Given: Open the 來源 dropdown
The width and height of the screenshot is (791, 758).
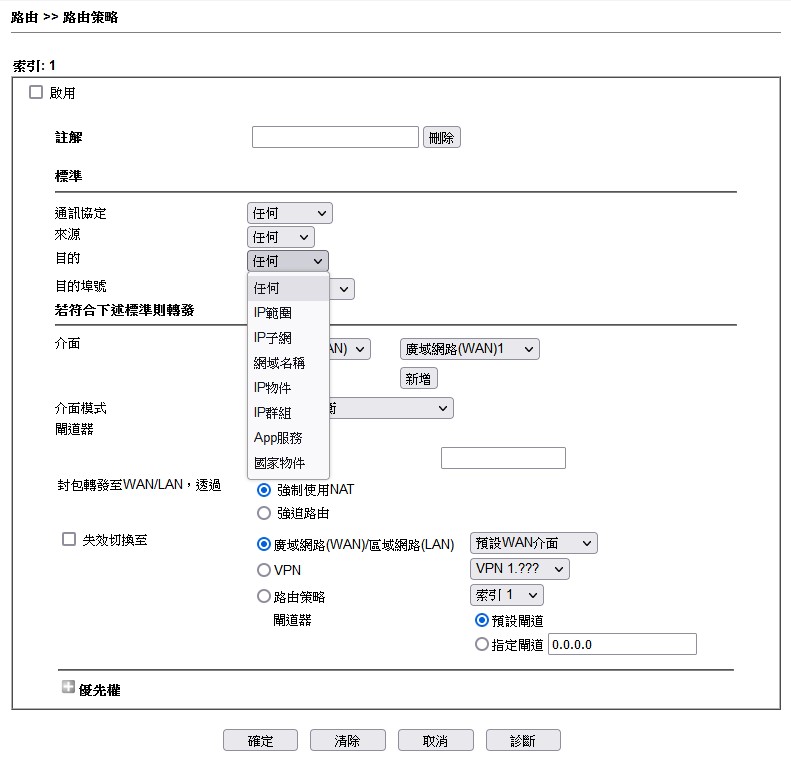Looking at the screenshot, I should coord(280,237).
